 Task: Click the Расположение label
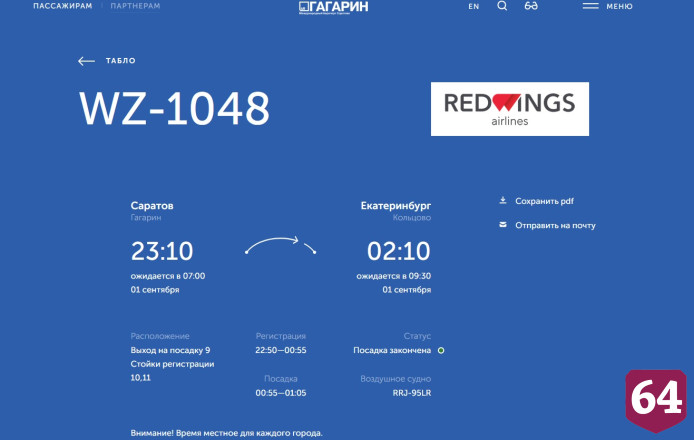[160, 336]
